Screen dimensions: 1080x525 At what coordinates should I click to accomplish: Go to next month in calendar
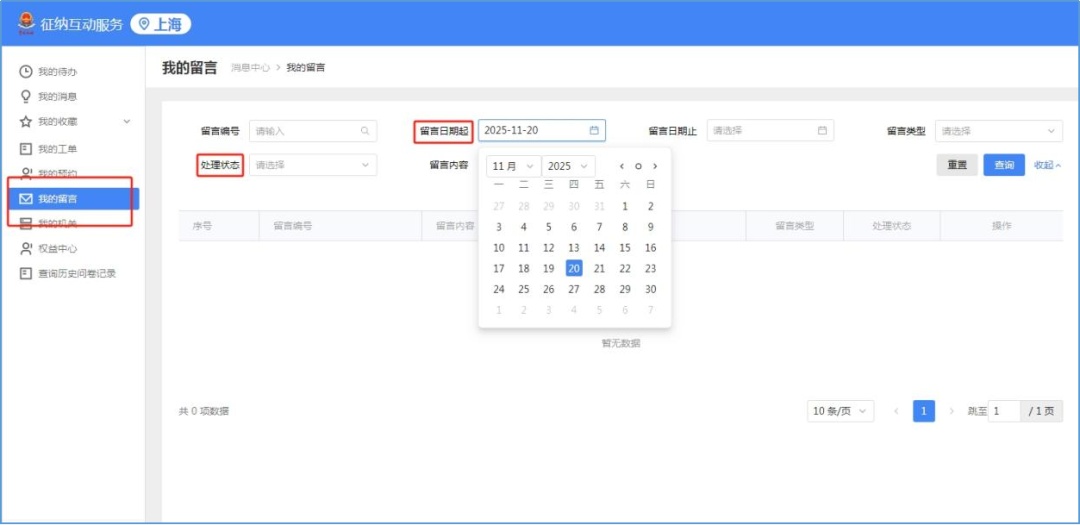[x=655, y=167]
